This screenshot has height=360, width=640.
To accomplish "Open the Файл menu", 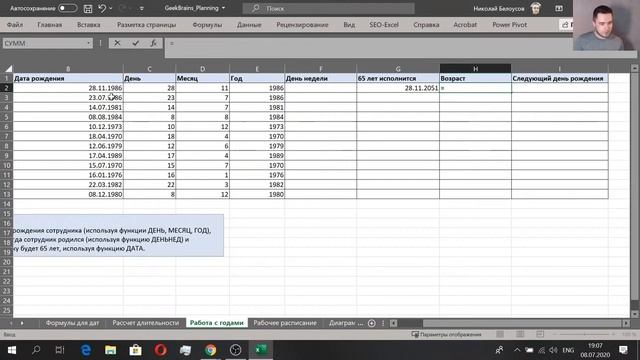I will click(x=15, y=25).
